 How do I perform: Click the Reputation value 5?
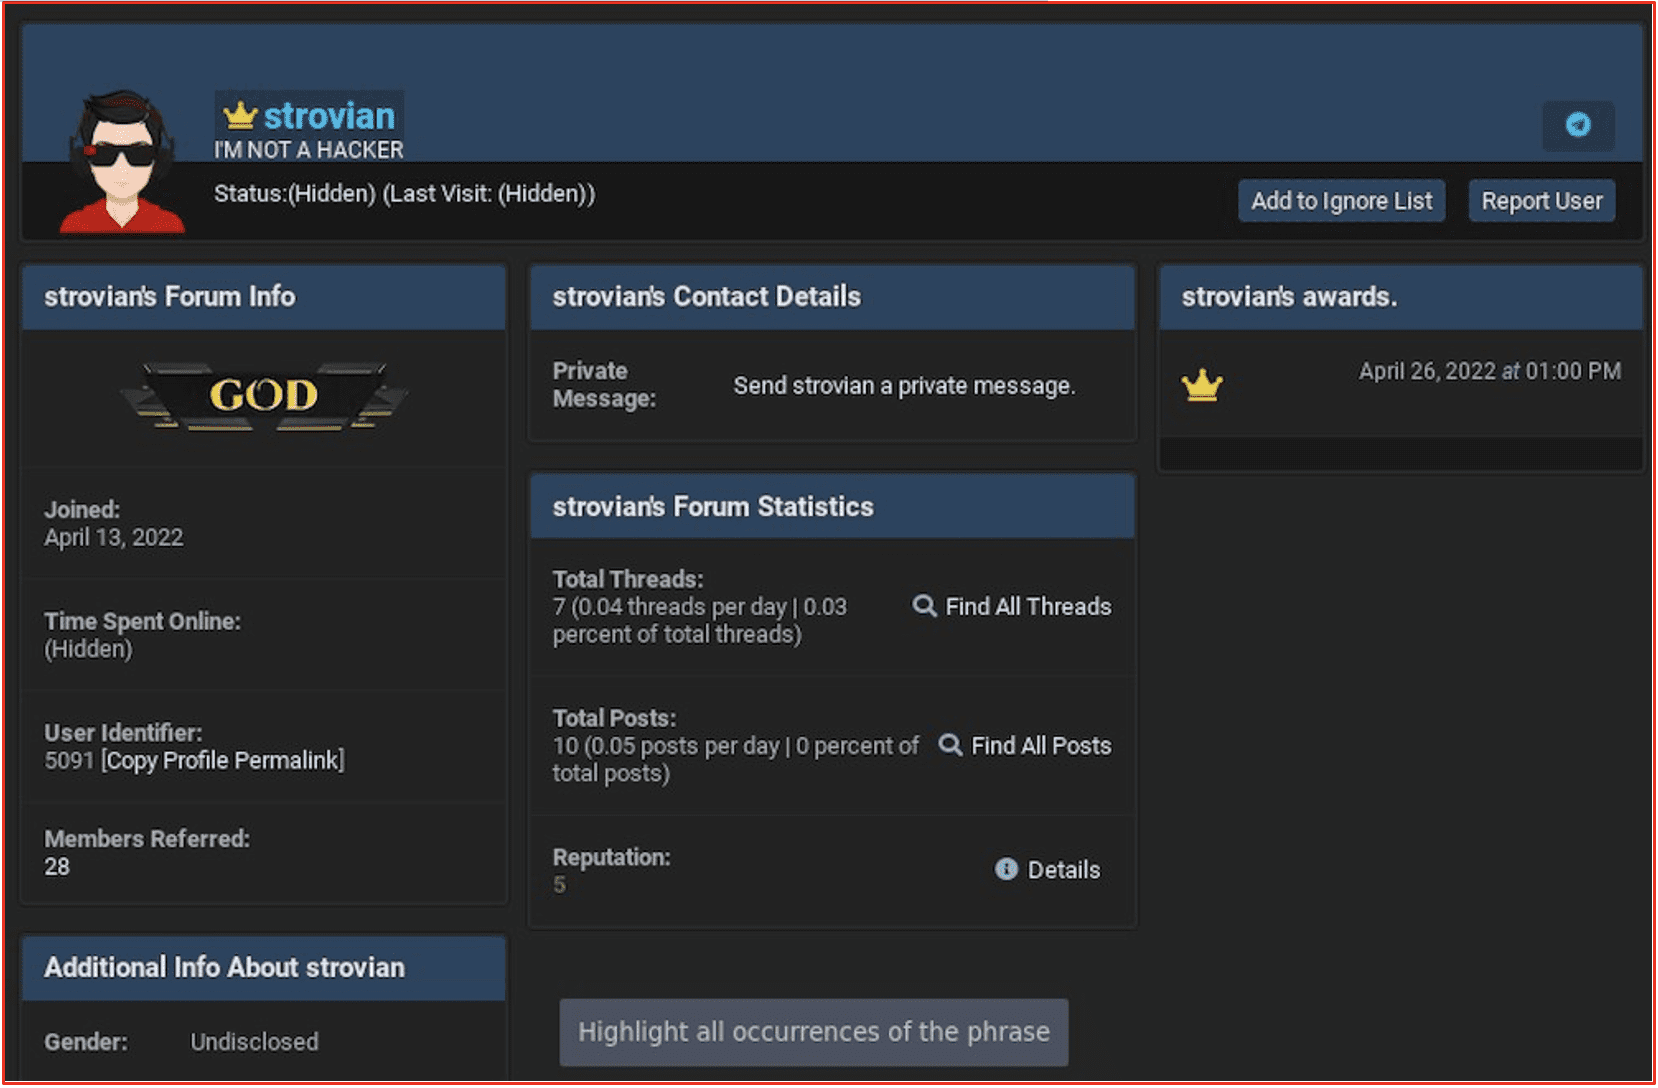click(x=559, y=885)
